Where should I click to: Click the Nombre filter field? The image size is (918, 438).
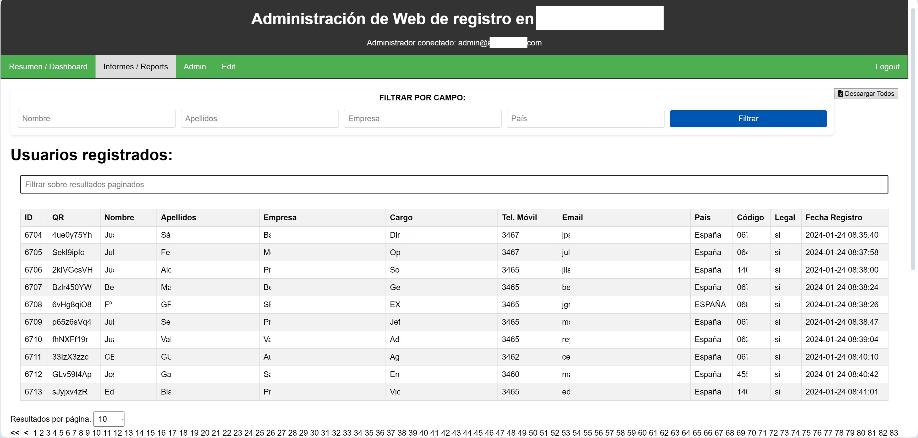[96, 118]
